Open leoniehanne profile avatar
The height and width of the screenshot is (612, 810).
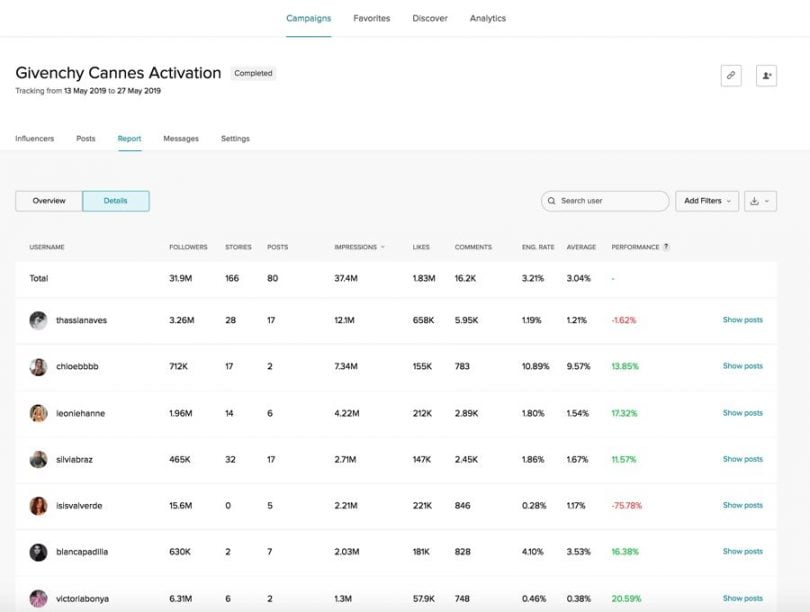38,413
